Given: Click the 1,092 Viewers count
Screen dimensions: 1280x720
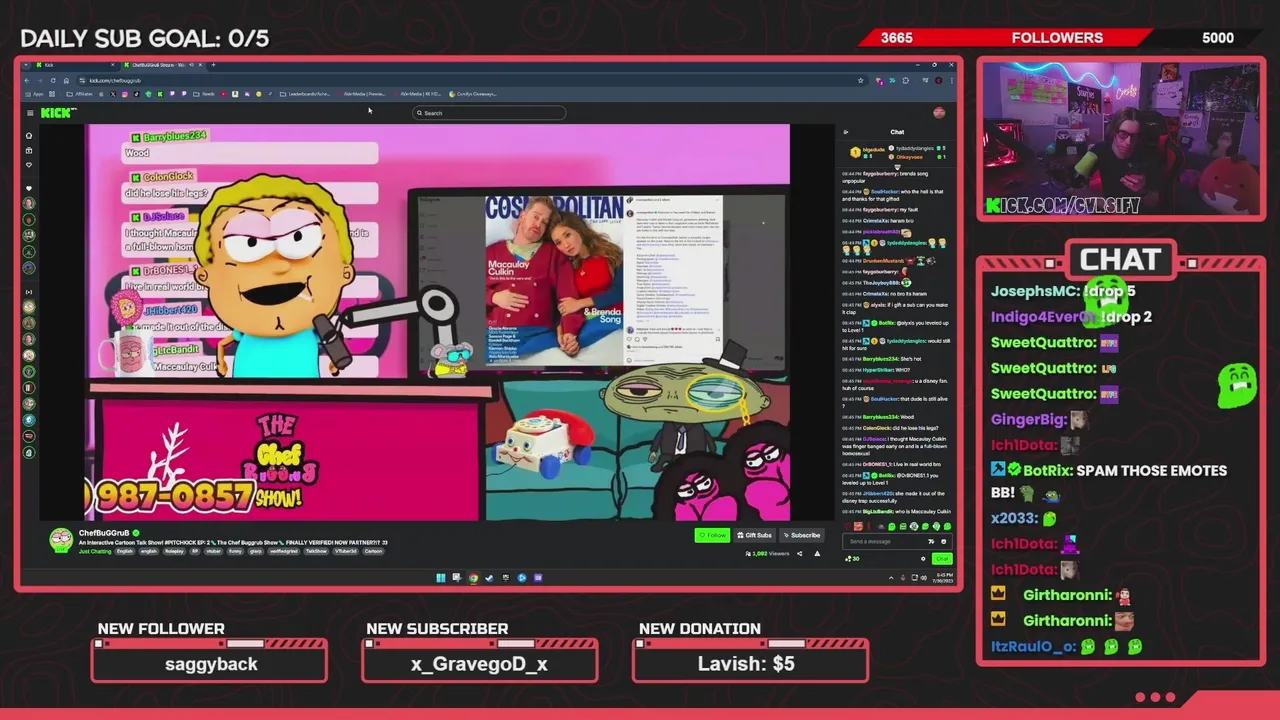Looking at the screenshot, I should click(x=768, y=553).
